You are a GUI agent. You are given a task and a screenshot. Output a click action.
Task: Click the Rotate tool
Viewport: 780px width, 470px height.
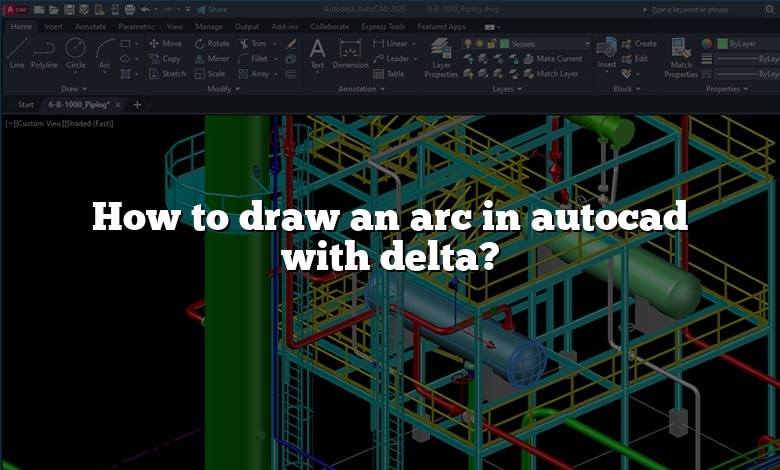pyautogui.click(x=212, y=44)
